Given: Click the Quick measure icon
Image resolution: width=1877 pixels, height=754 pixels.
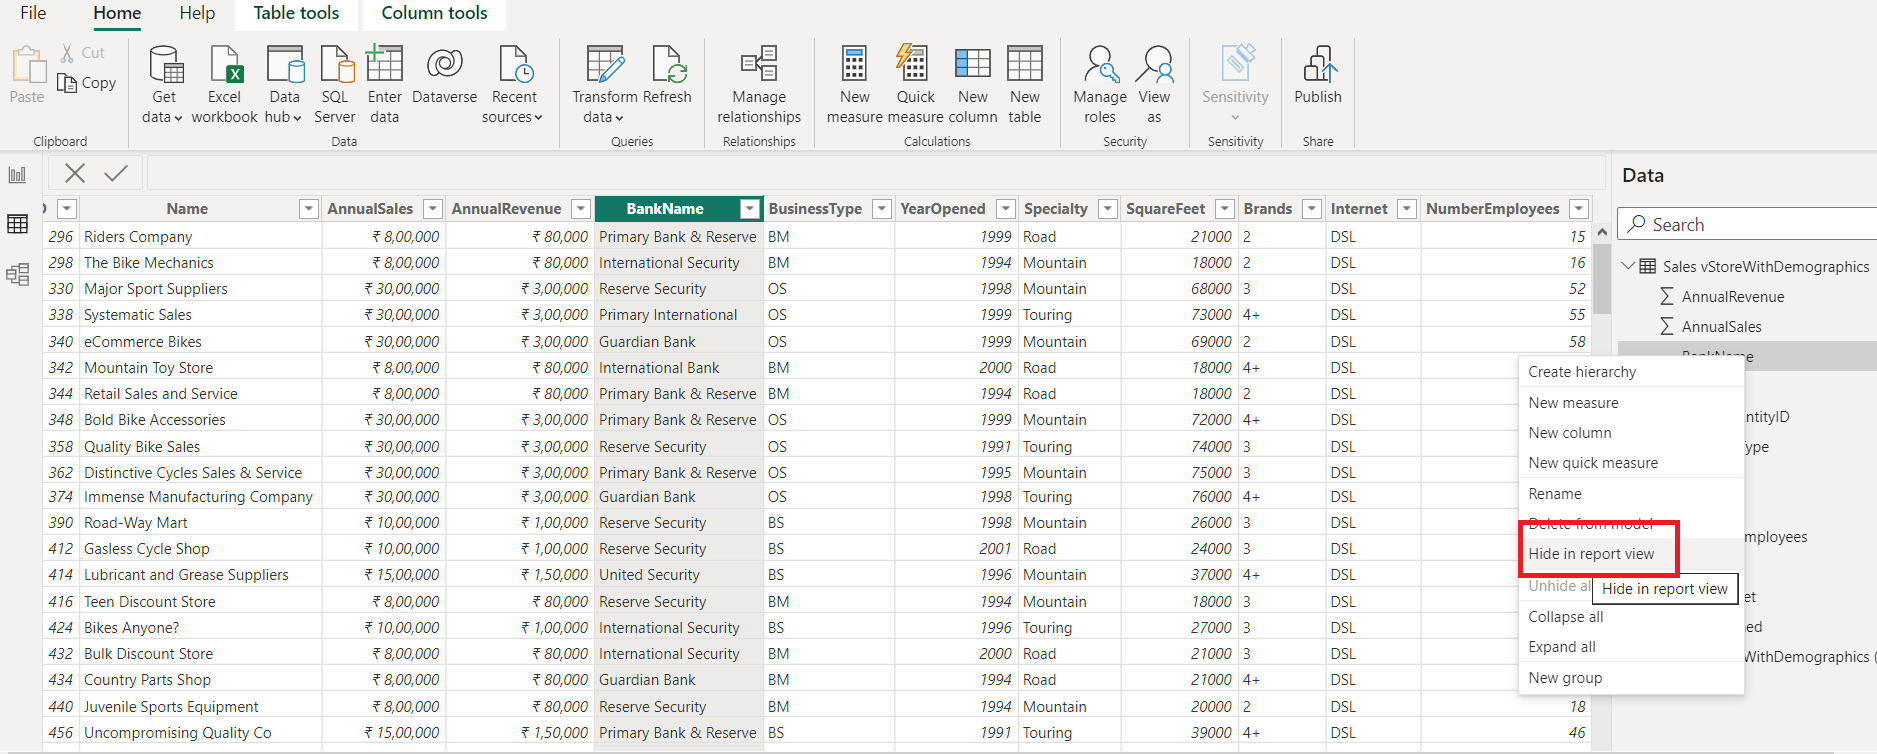Looking at the screenshot, I should [x=912, y=64].
